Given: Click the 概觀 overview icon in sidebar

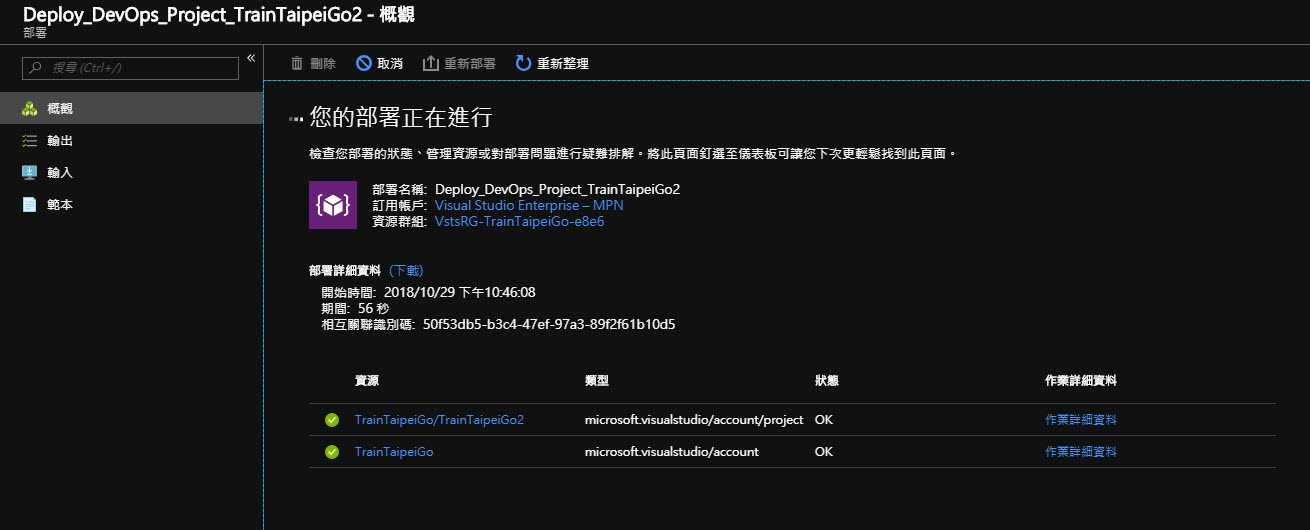Looking at the screenshot, I should pos(30,108).
